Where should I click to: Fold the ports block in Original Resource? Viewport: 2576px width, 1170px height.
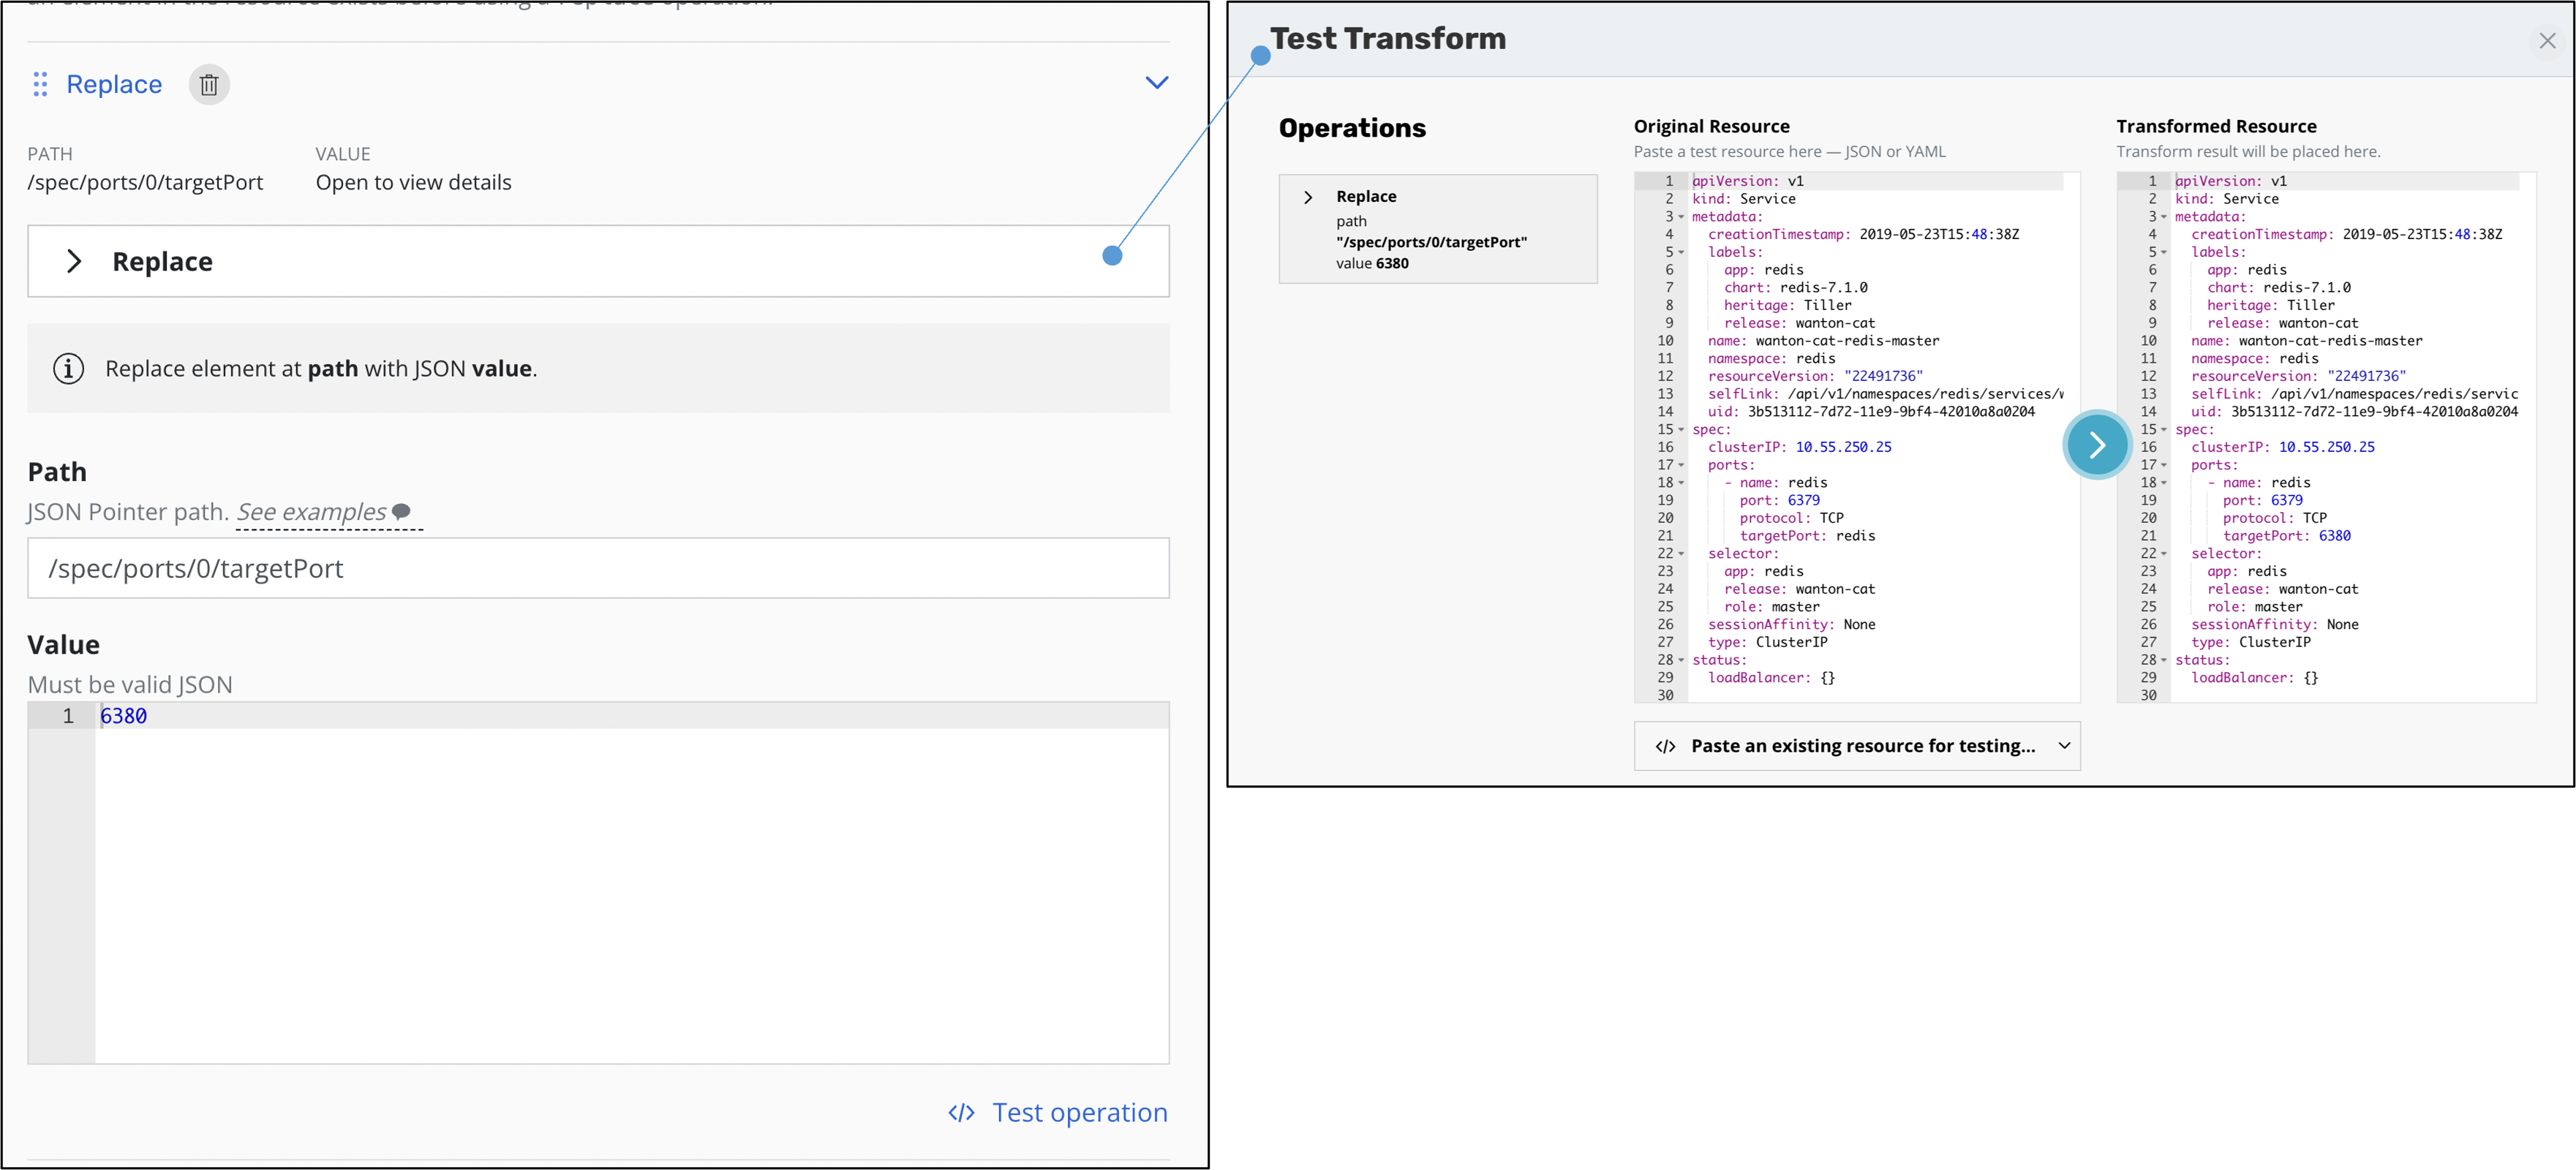(1681, 465)
